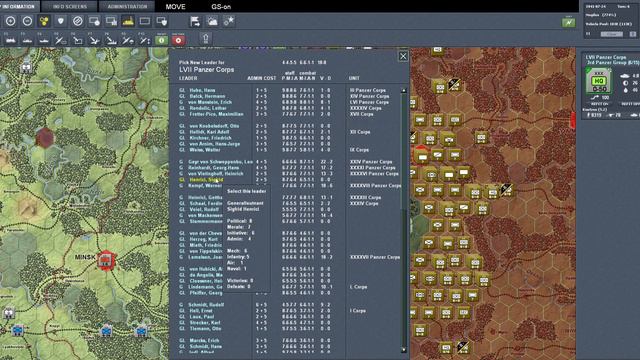Pick leader von Arnim, Hans-Jurgen
The width and height of the screenshot is (640, 360).
coord(214,144)
